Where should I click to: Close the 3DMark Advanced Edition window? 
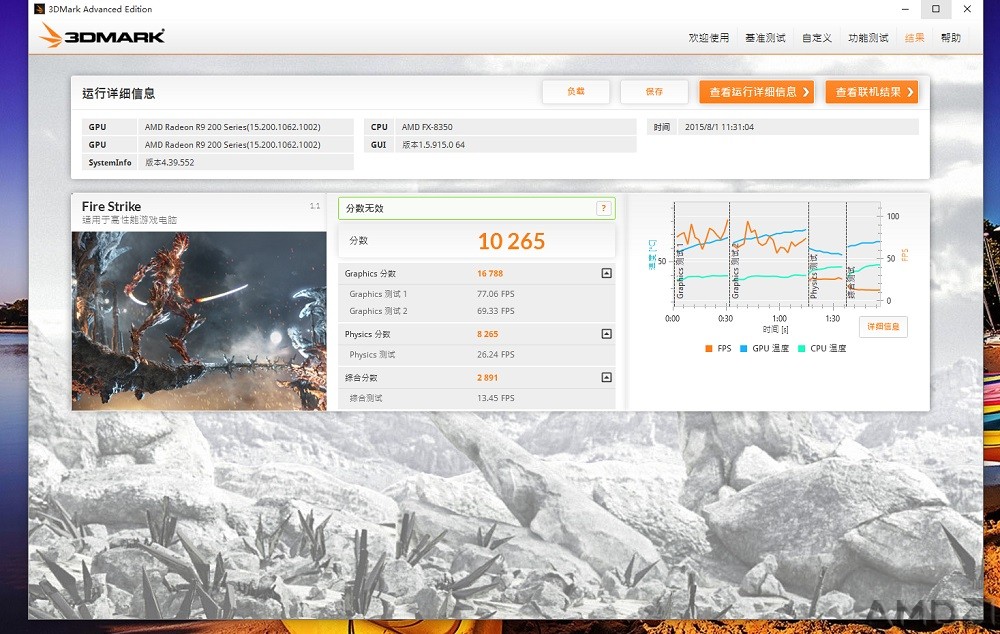[967, 9]
